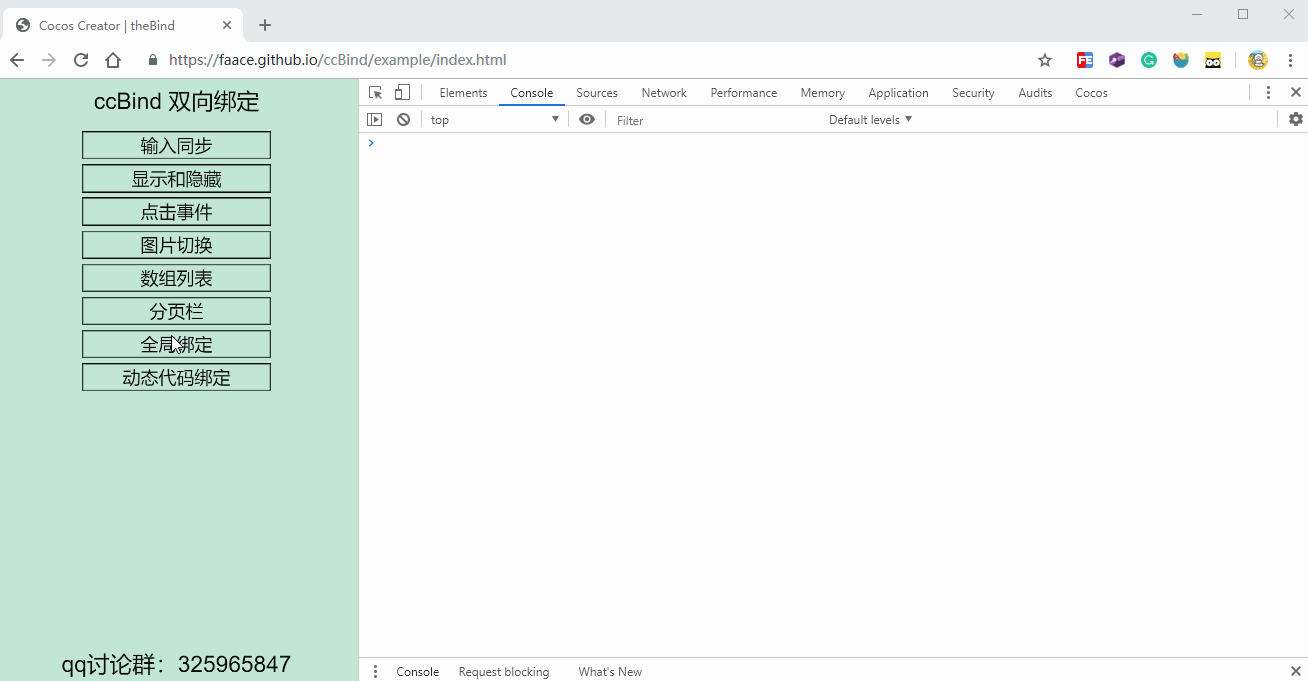Reload the current page
1308x681 pixels.
pos(81,60)
